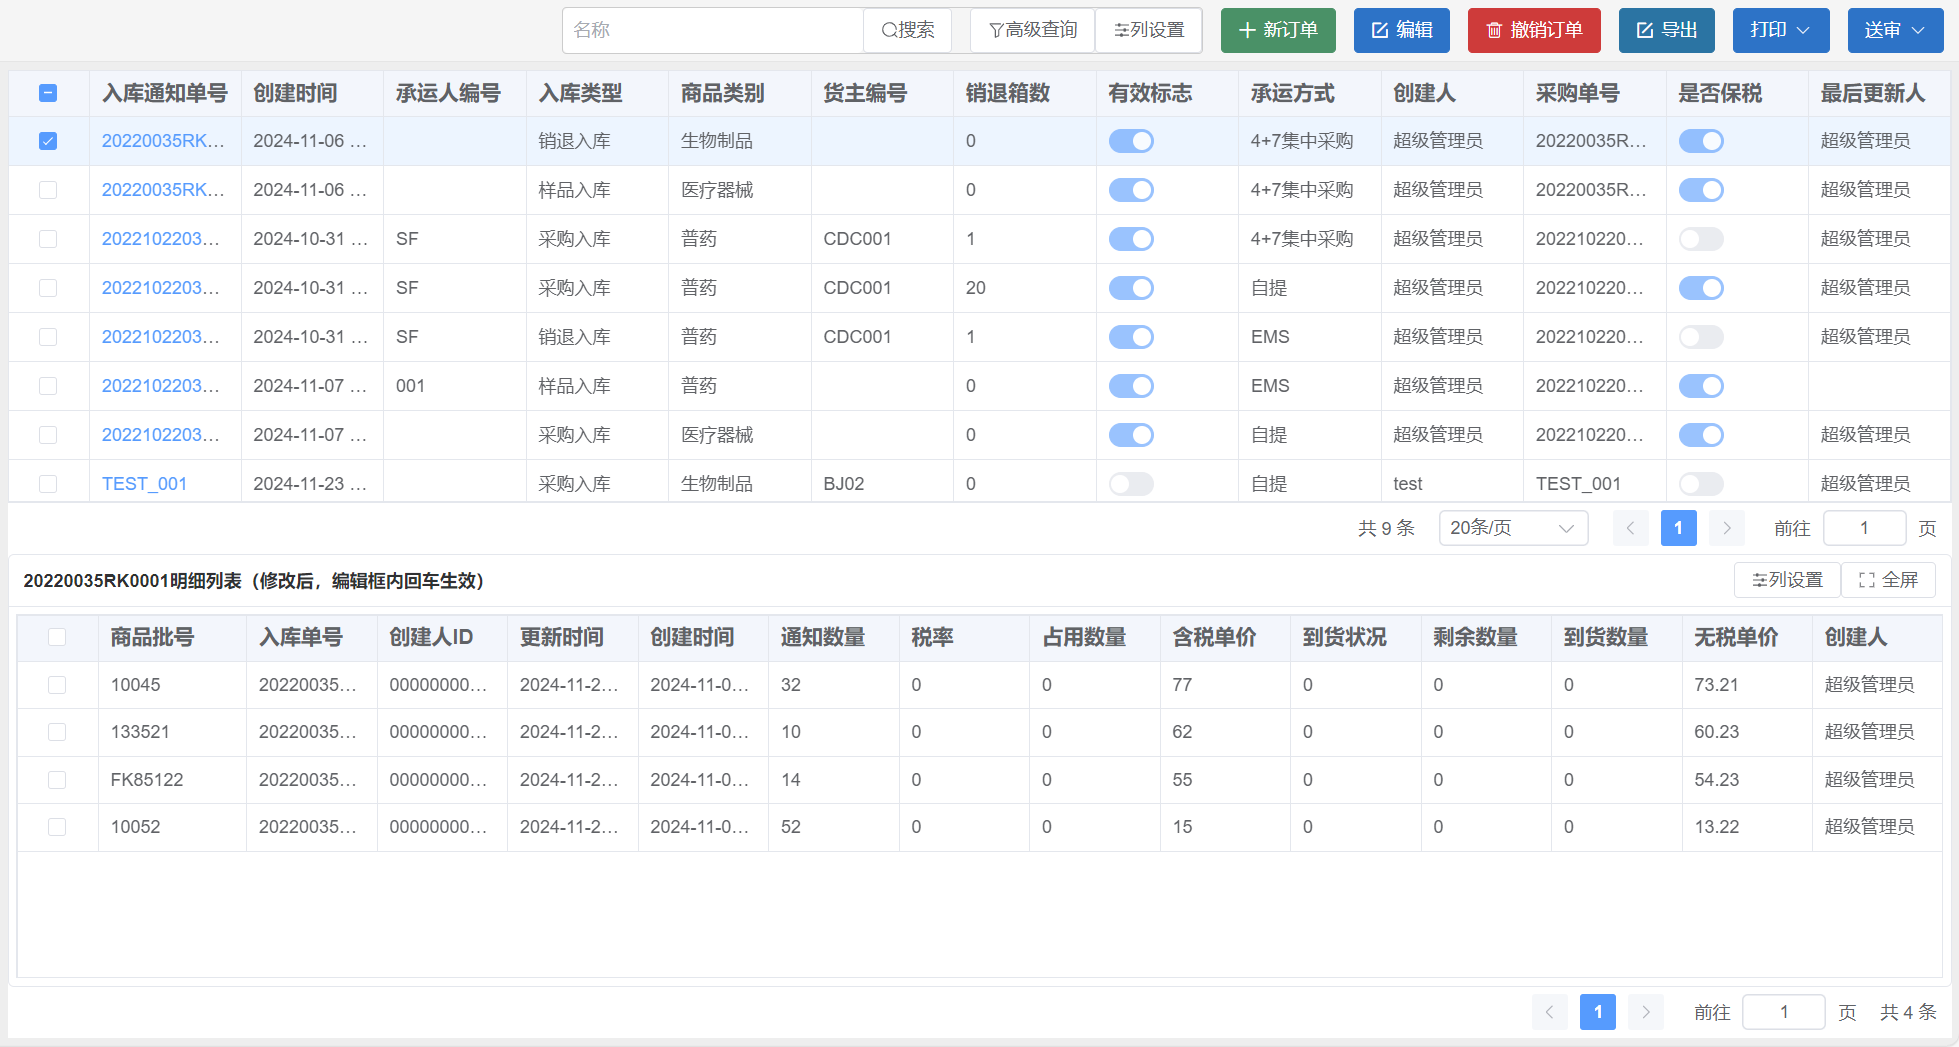
Task: Click upper 前往 page number input
Action: point(1864,528)
